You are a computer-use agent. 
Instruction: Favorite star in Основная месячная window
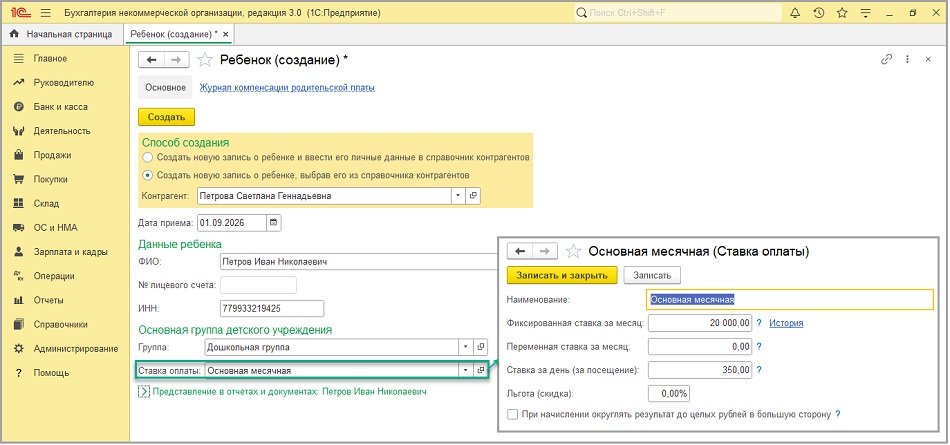tap(573, 251)
